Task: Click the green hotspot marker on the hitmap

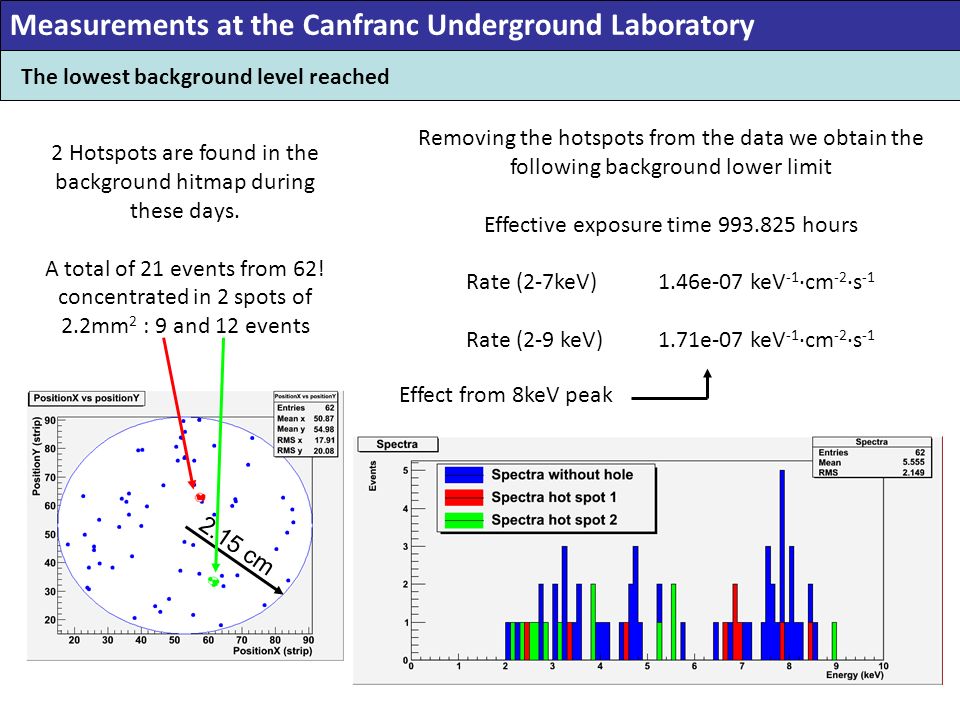Action: pyautogui.click(x=214, y=581)
